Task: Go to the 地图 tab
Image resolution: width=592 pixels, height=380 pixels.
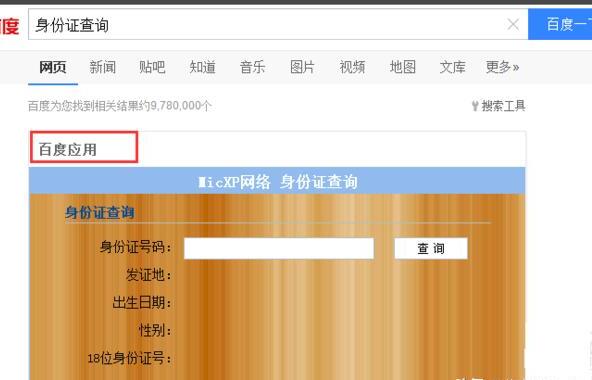Action: [402, 68]
